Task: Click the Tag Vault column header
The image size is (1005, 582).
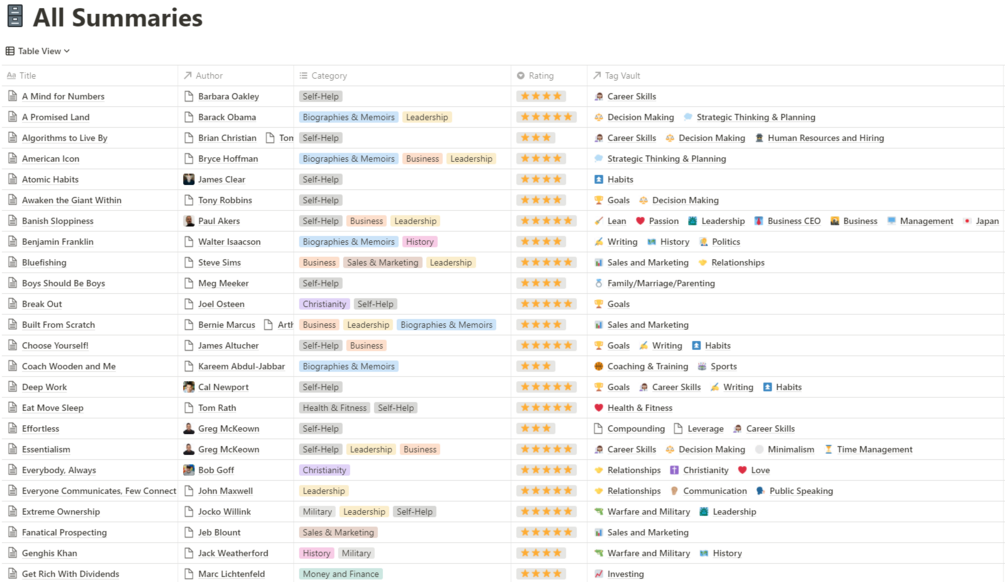Action: click(617, 76)
